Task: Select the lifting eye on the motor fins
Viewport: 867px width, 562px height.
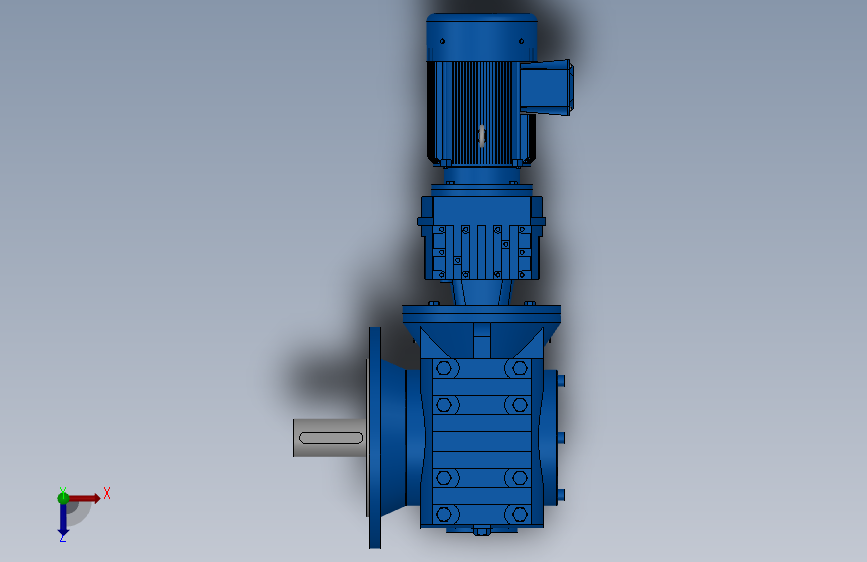Action: 482,136
